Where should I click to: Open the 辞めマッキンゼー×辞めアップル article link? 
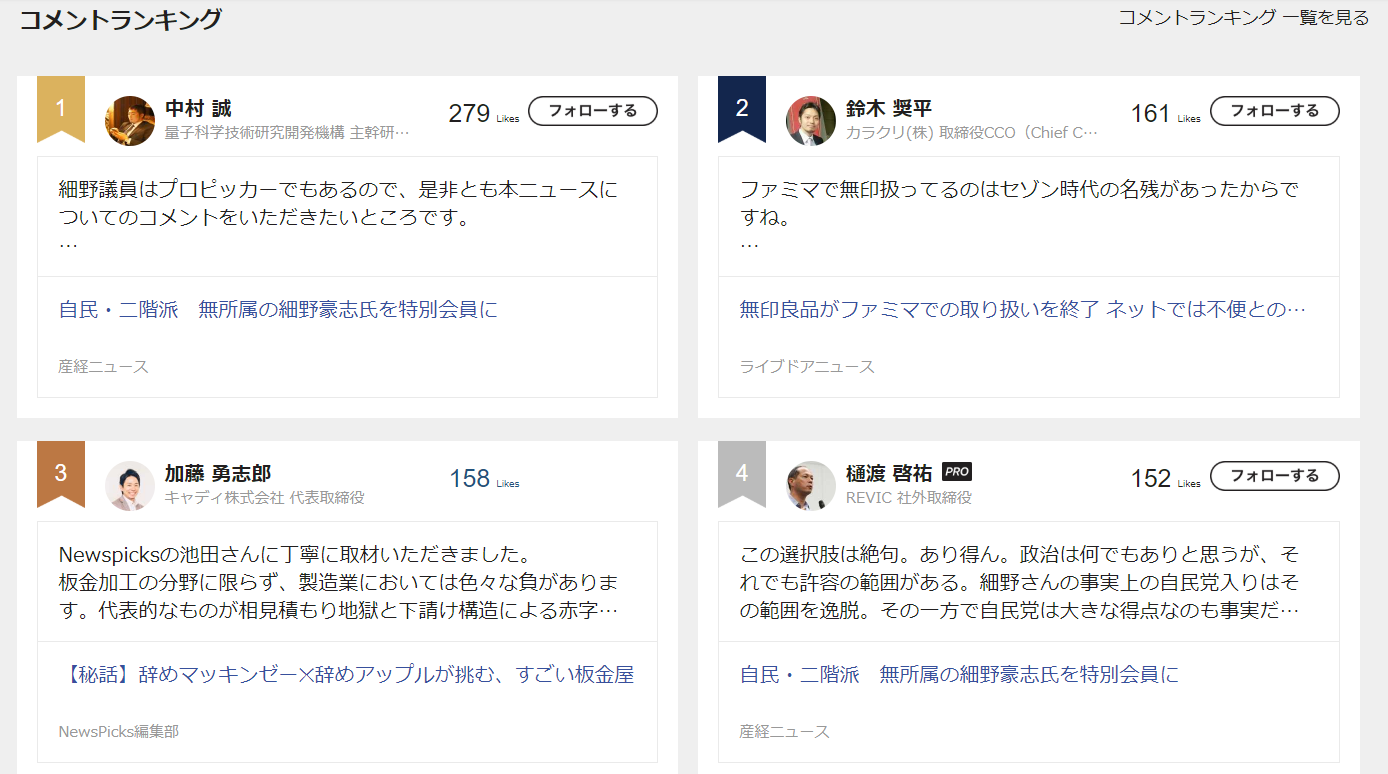tap(346, 675)
